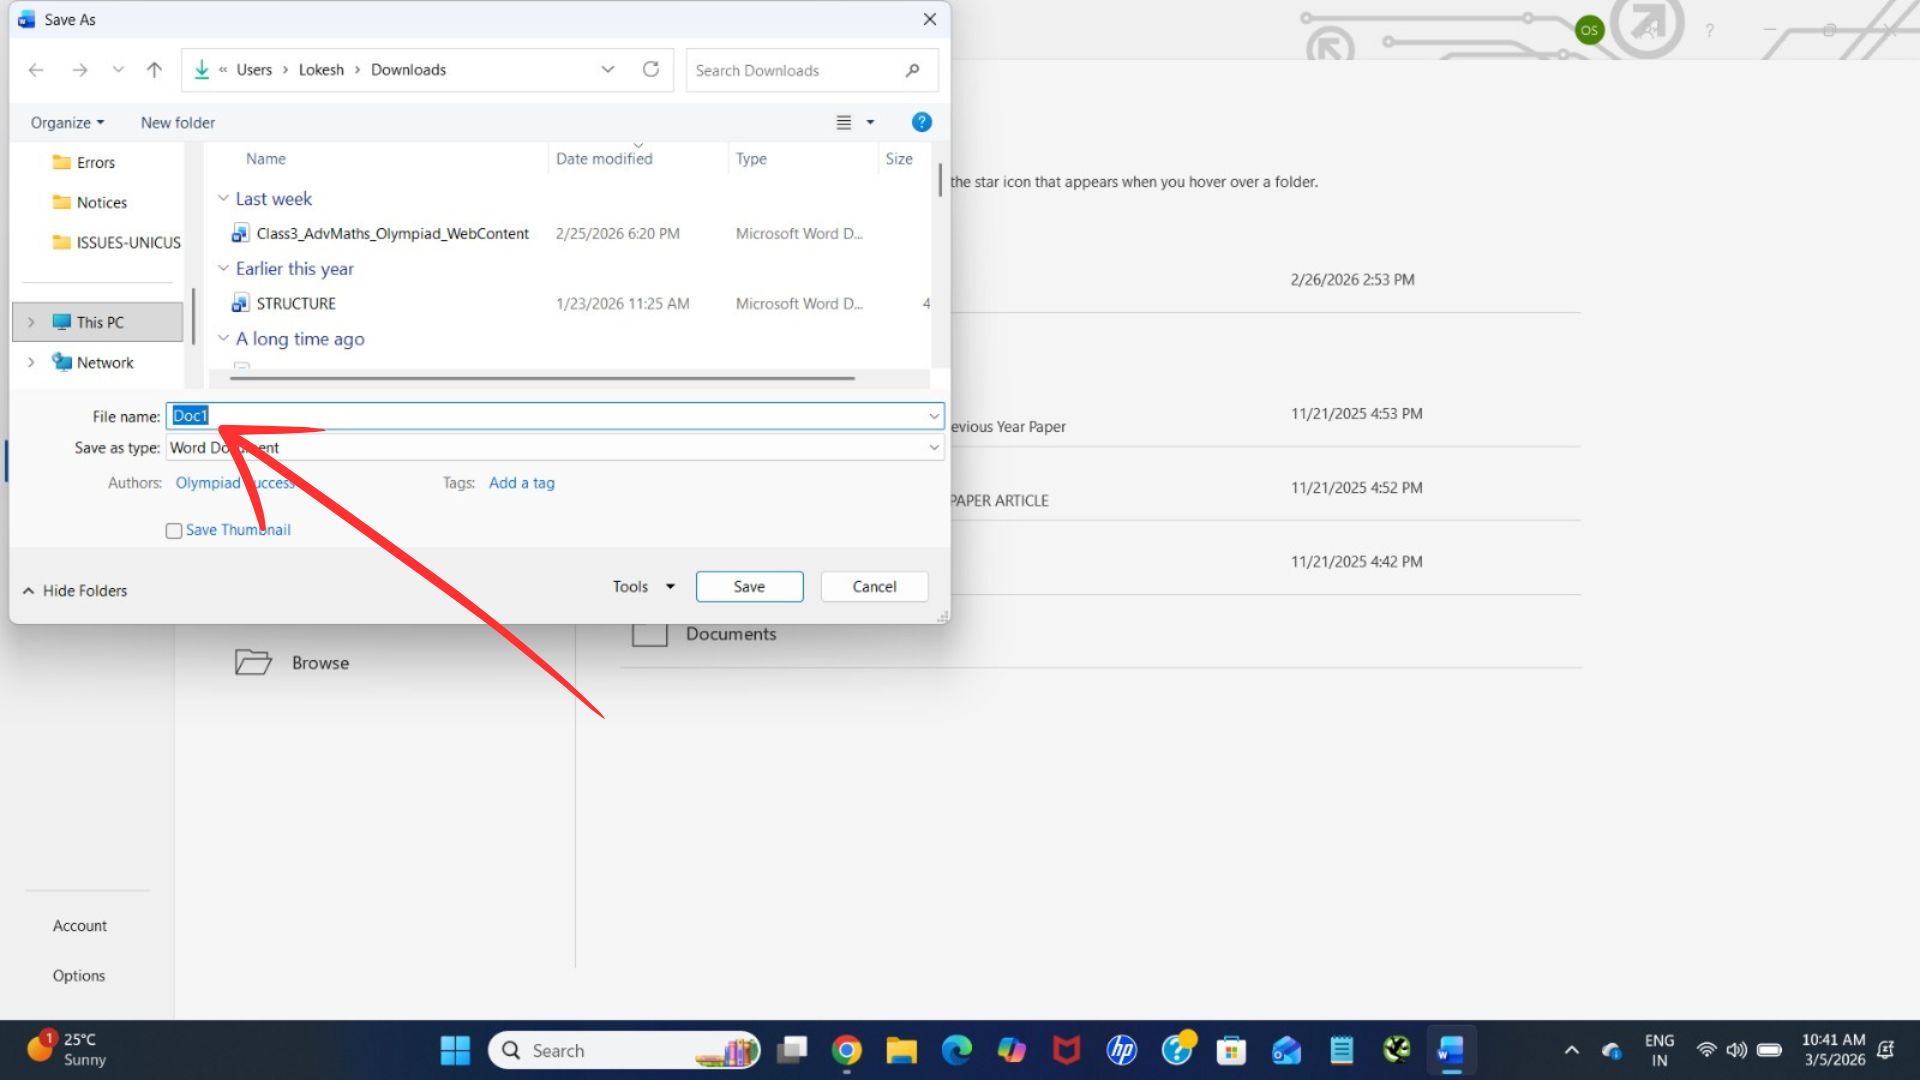Click the view layout icon in toolbar

click(x=844, y=122)
